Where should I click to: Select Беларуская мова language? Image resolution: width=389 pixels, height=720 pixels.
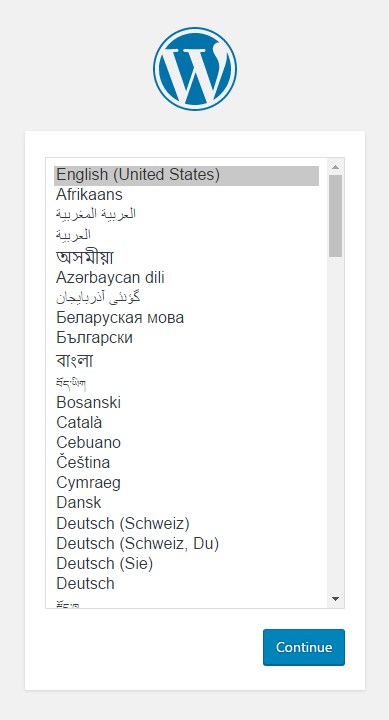point(186,318)
